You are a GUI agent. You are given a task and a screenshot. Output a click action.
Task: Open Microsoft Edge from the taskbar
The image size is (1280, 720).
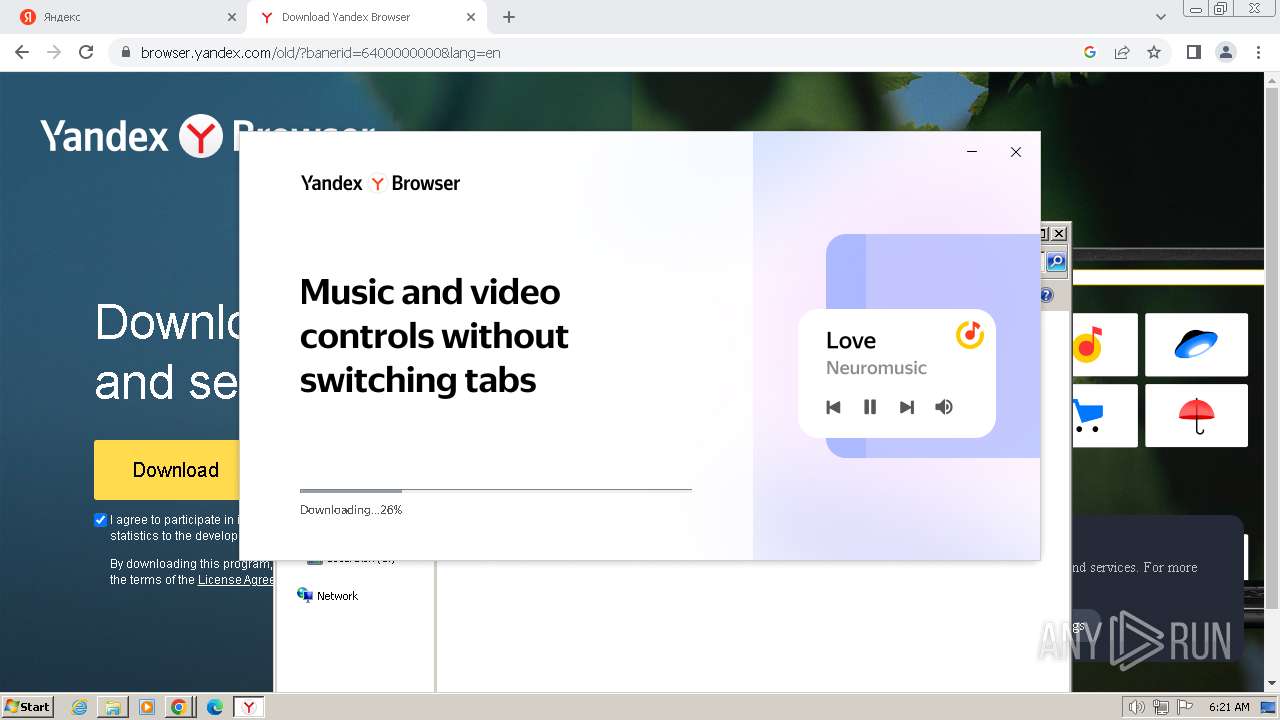(x=214, y=707)
